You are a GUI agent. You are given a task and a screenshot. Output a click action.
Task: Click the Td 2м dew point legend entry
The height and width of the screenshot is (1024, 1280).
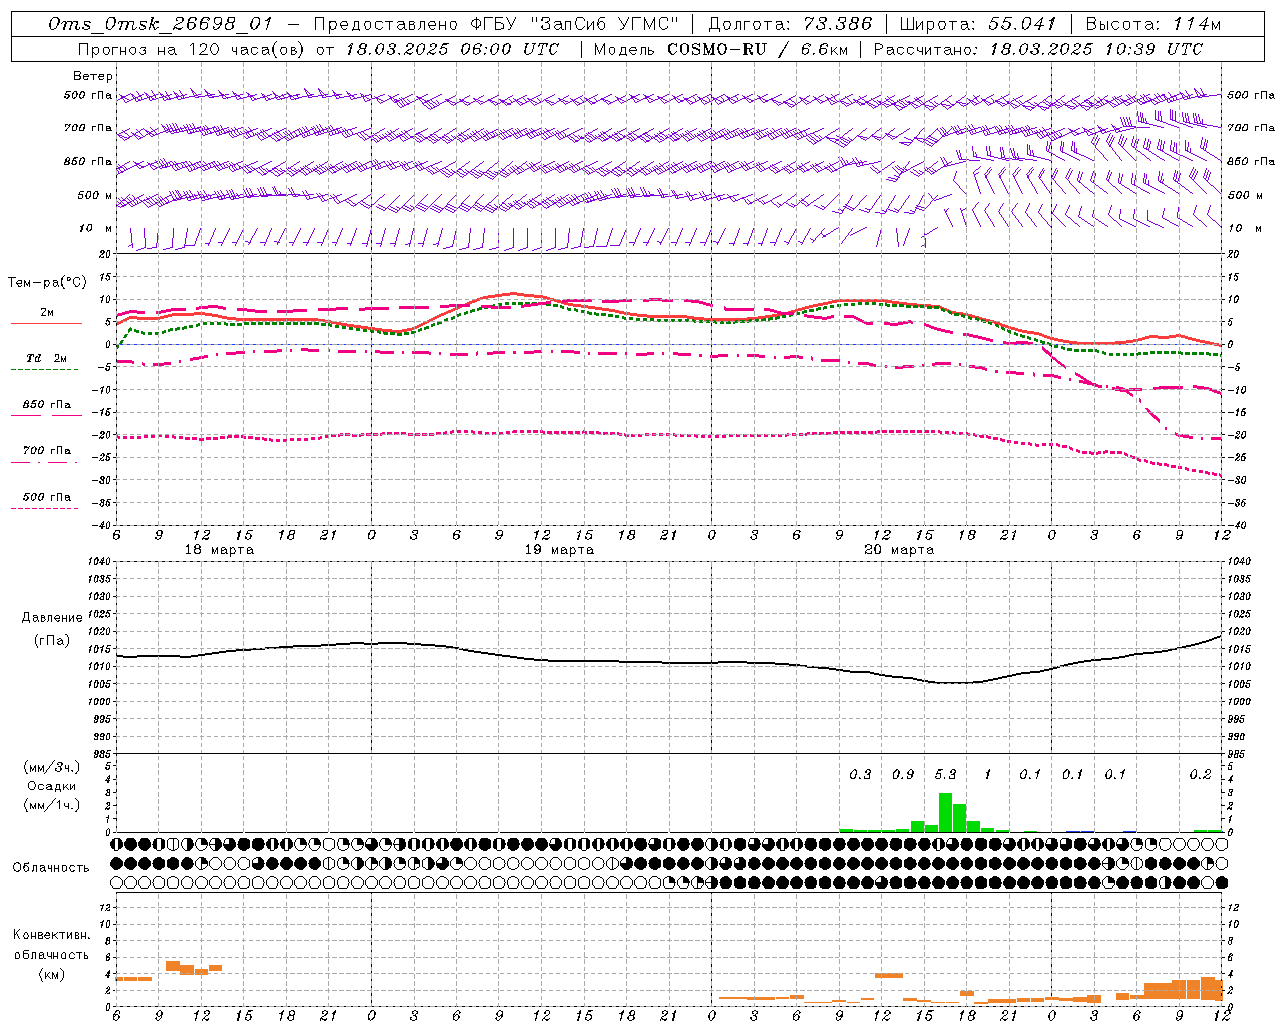point(47,358)
